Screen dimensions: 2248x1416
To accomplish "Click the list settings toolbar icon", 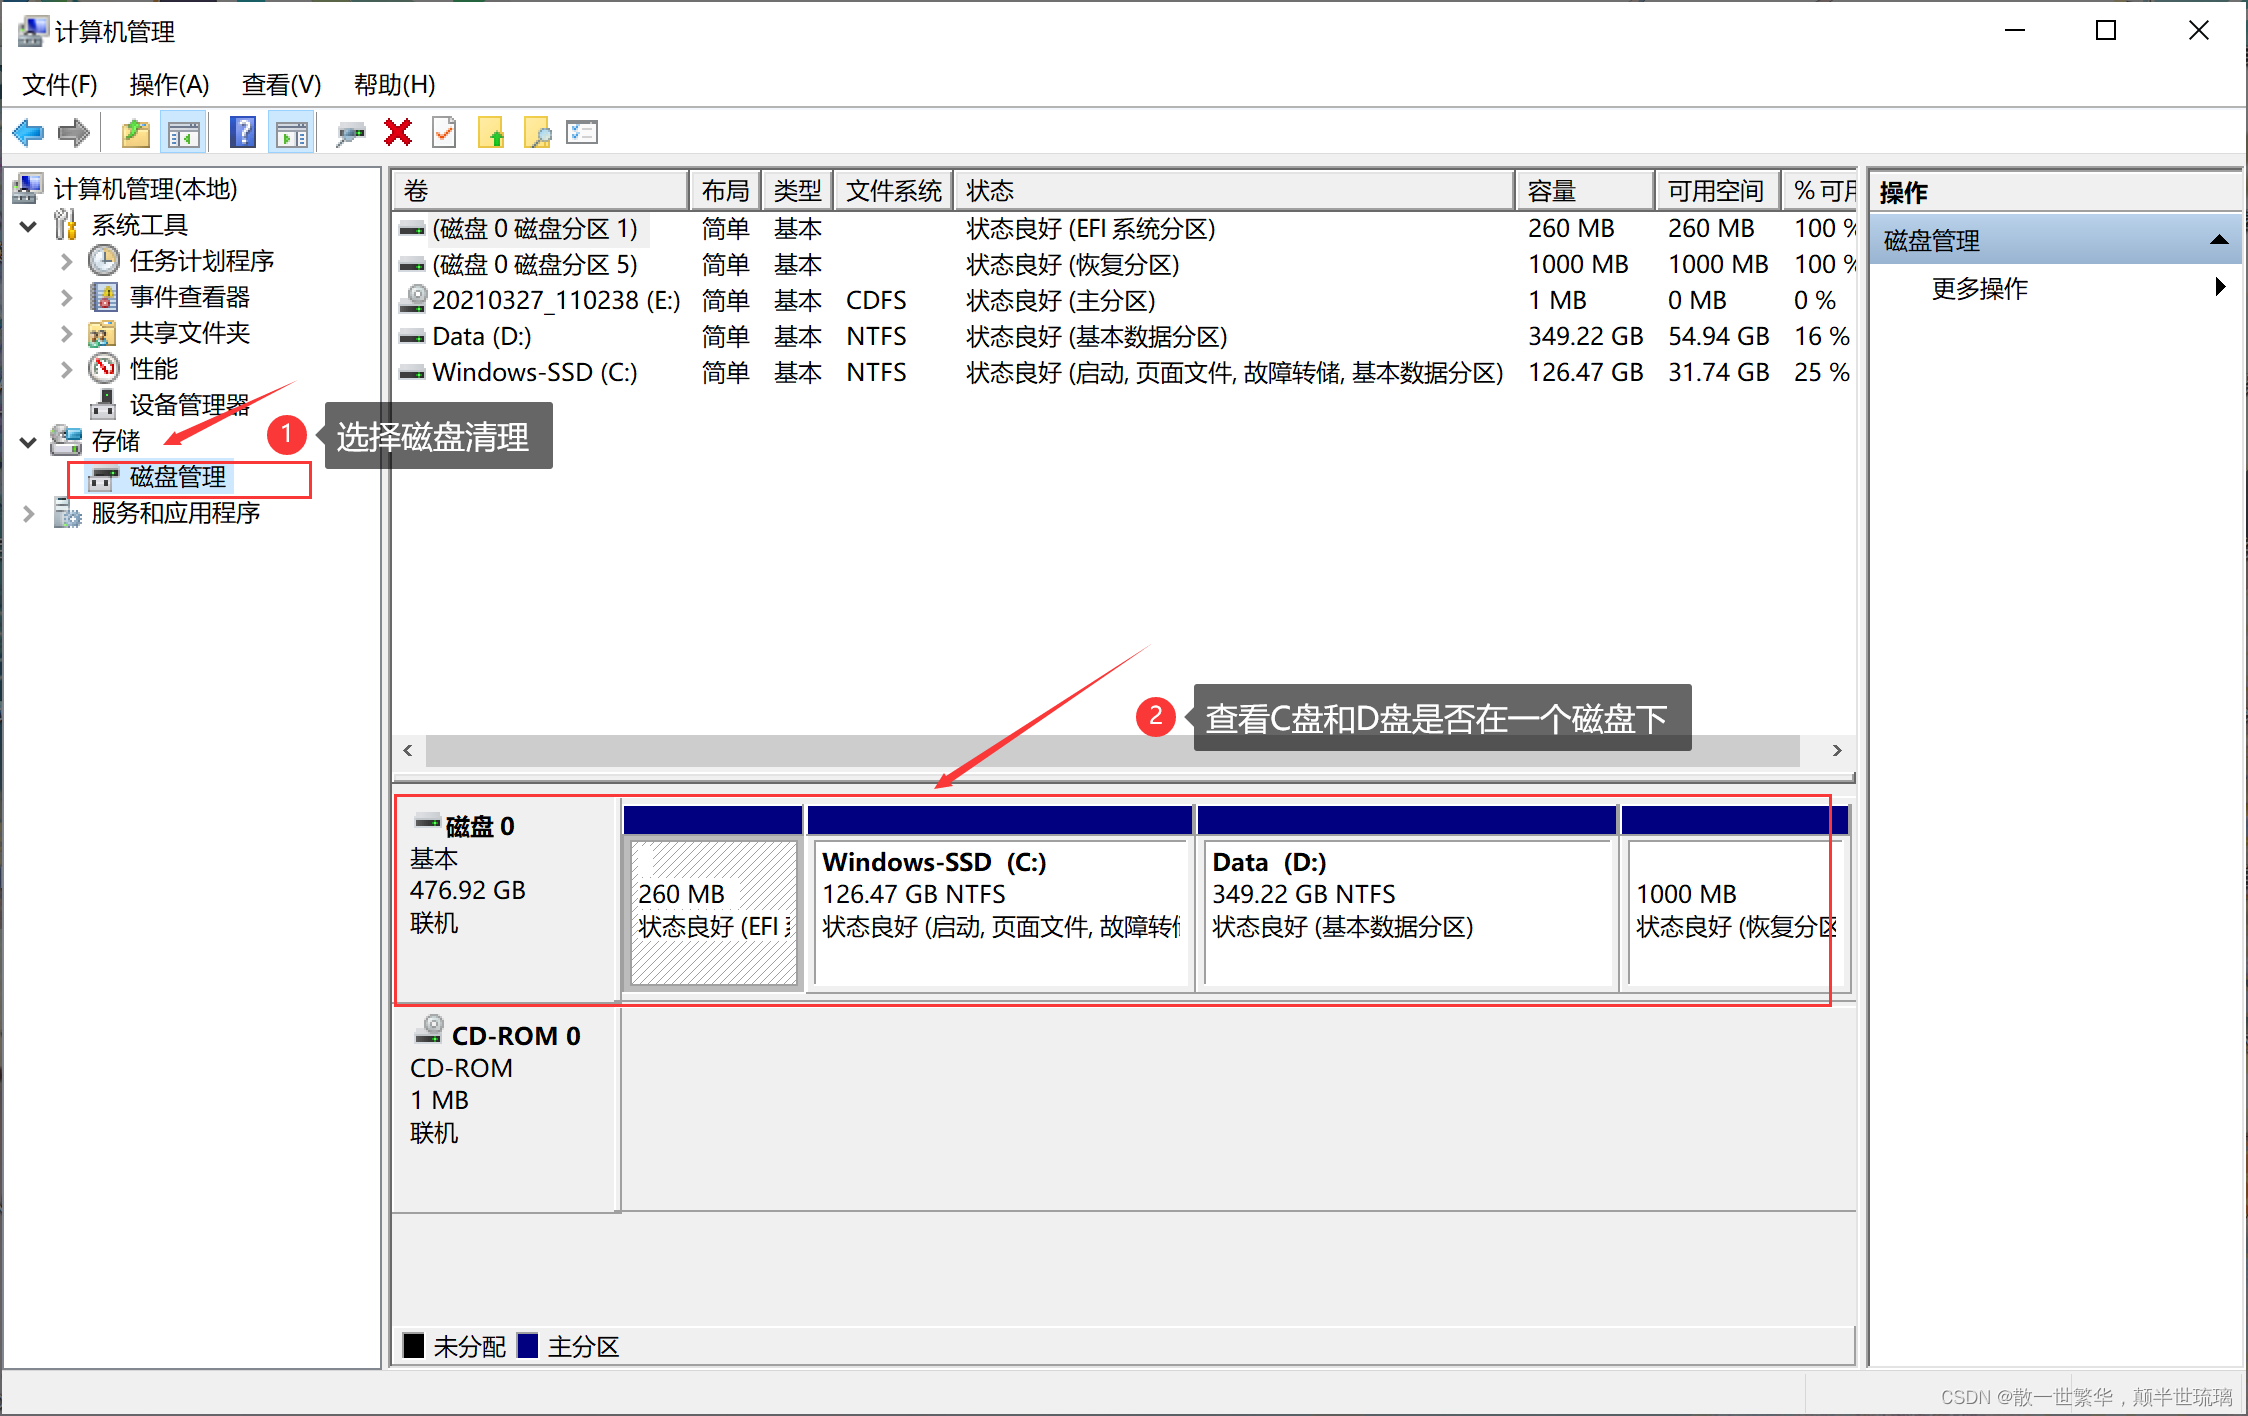I will [582, 132].
